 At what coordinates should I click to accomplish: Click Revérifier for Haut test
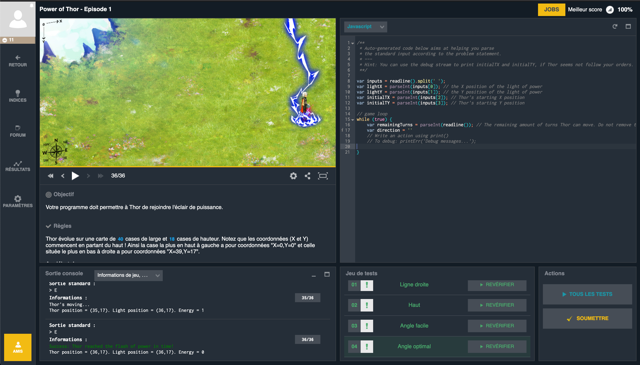[x=497, y=305]
